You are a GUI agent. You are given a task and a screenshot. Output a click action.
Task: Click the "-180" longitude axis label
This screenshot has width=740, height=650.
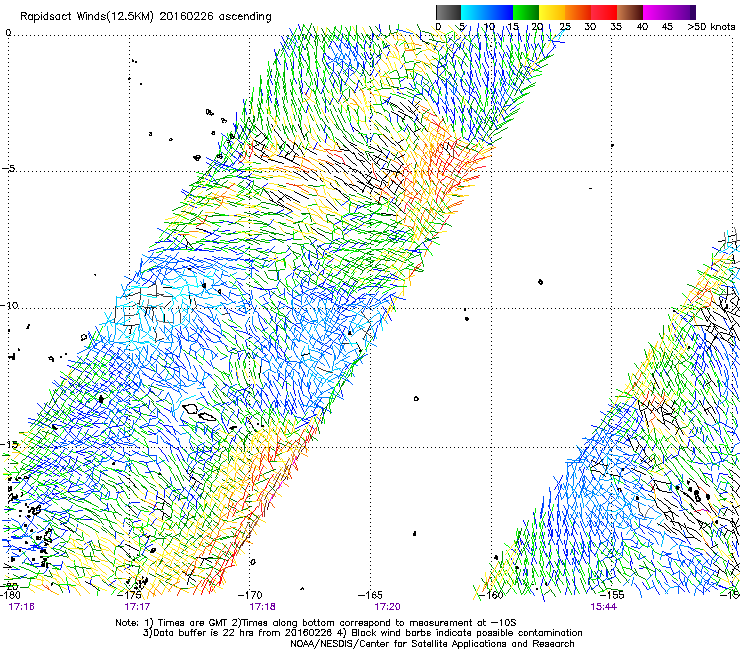point(10,595)
